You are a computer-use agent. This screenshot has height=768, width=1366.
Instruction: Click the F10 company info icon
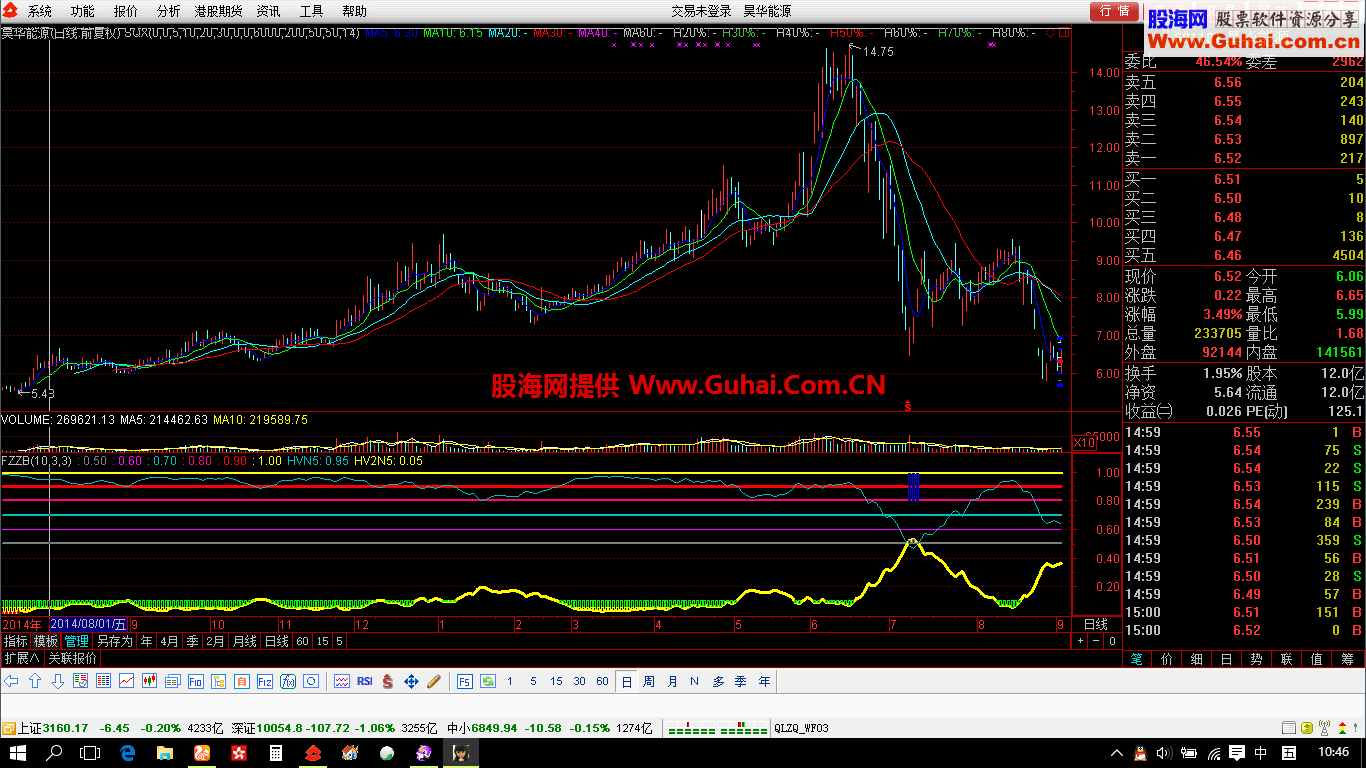[x=195, y=681]
